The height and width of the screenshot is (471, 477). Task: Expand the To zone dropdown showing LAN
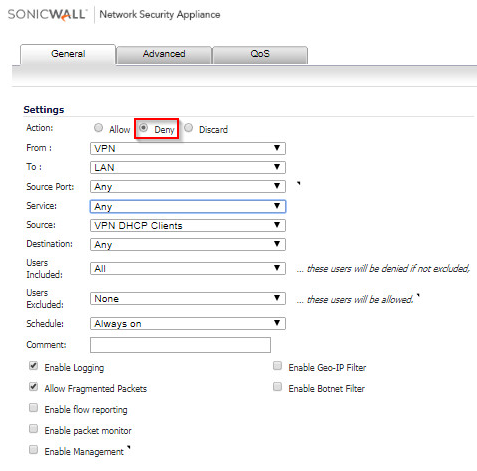[188, 167]
